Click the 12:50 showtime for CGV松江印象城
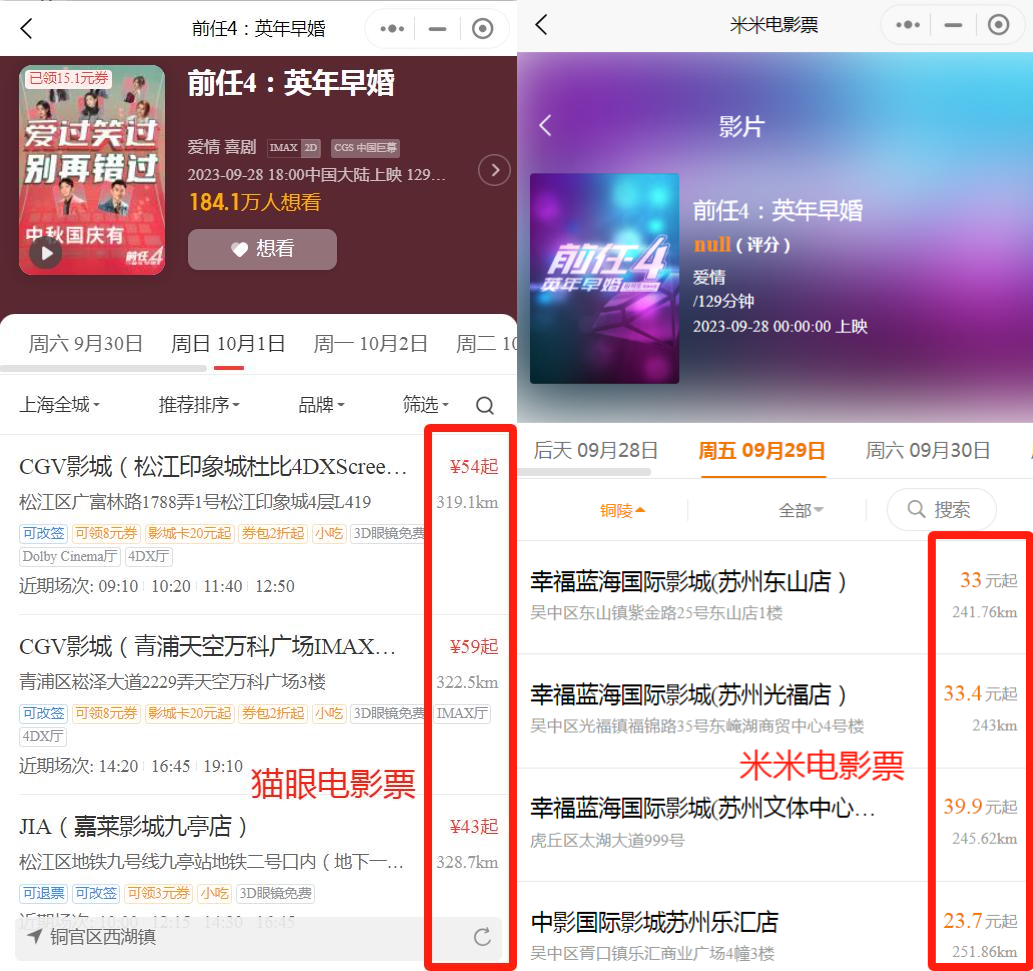Screen dimensions: 1033x971 [x=275, y=586]
